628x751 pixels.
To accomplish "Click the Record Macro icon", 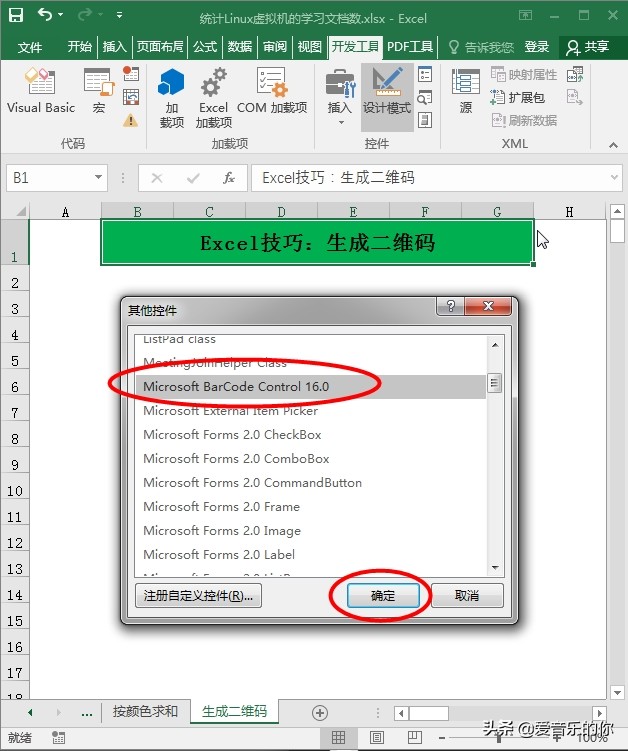I will click(131, 73).
